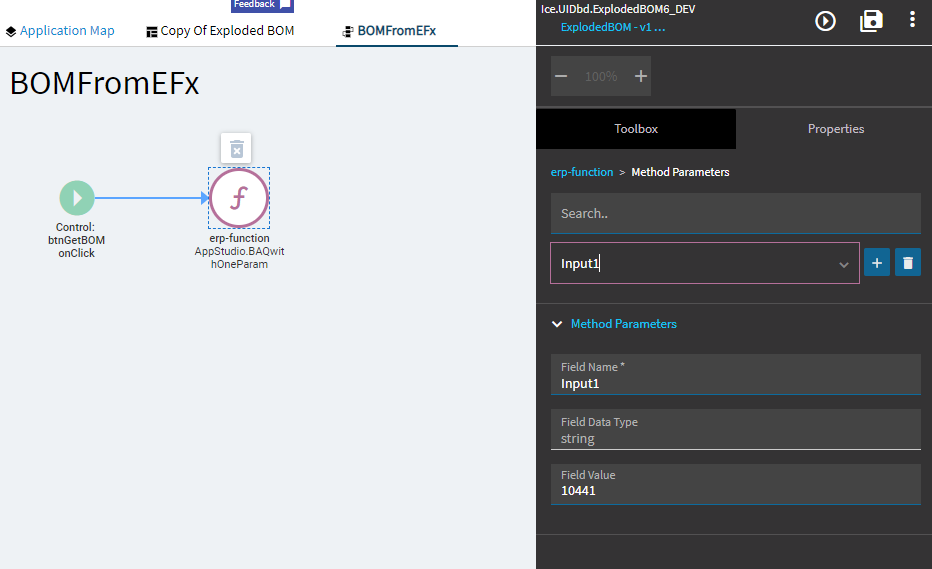Zoom in with the plus button
The width and height of the screenshot is (932, 569).
click(640, 76)
